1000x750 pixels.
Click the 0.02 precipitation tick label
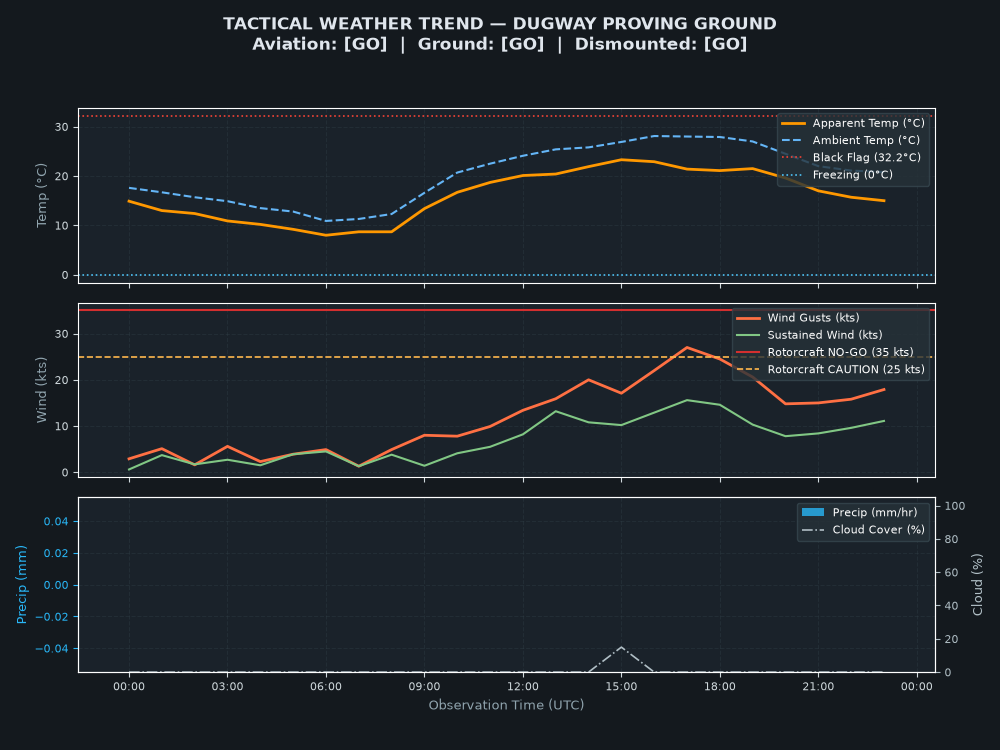(x=55, y=554)
